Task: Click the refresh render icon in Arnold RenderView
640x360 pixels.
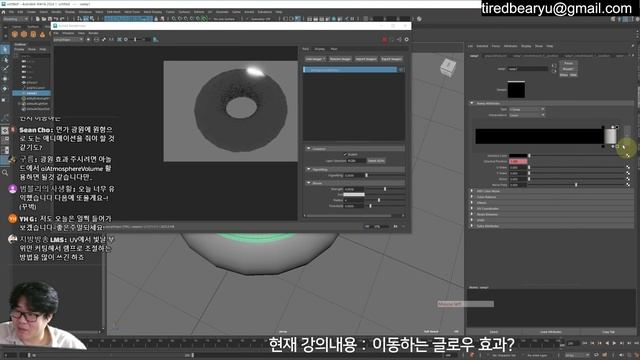Action: pos(96,40)
